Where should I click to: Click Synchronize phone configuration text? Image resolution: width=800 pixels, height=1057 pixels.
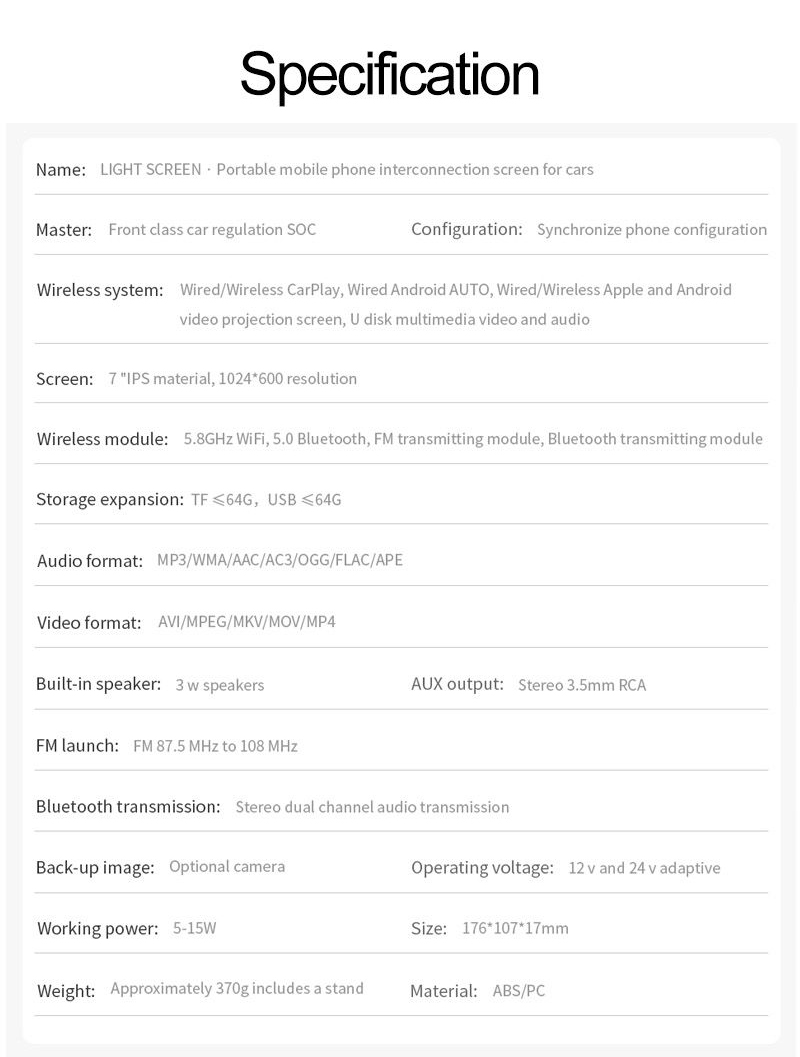point(651,230)
